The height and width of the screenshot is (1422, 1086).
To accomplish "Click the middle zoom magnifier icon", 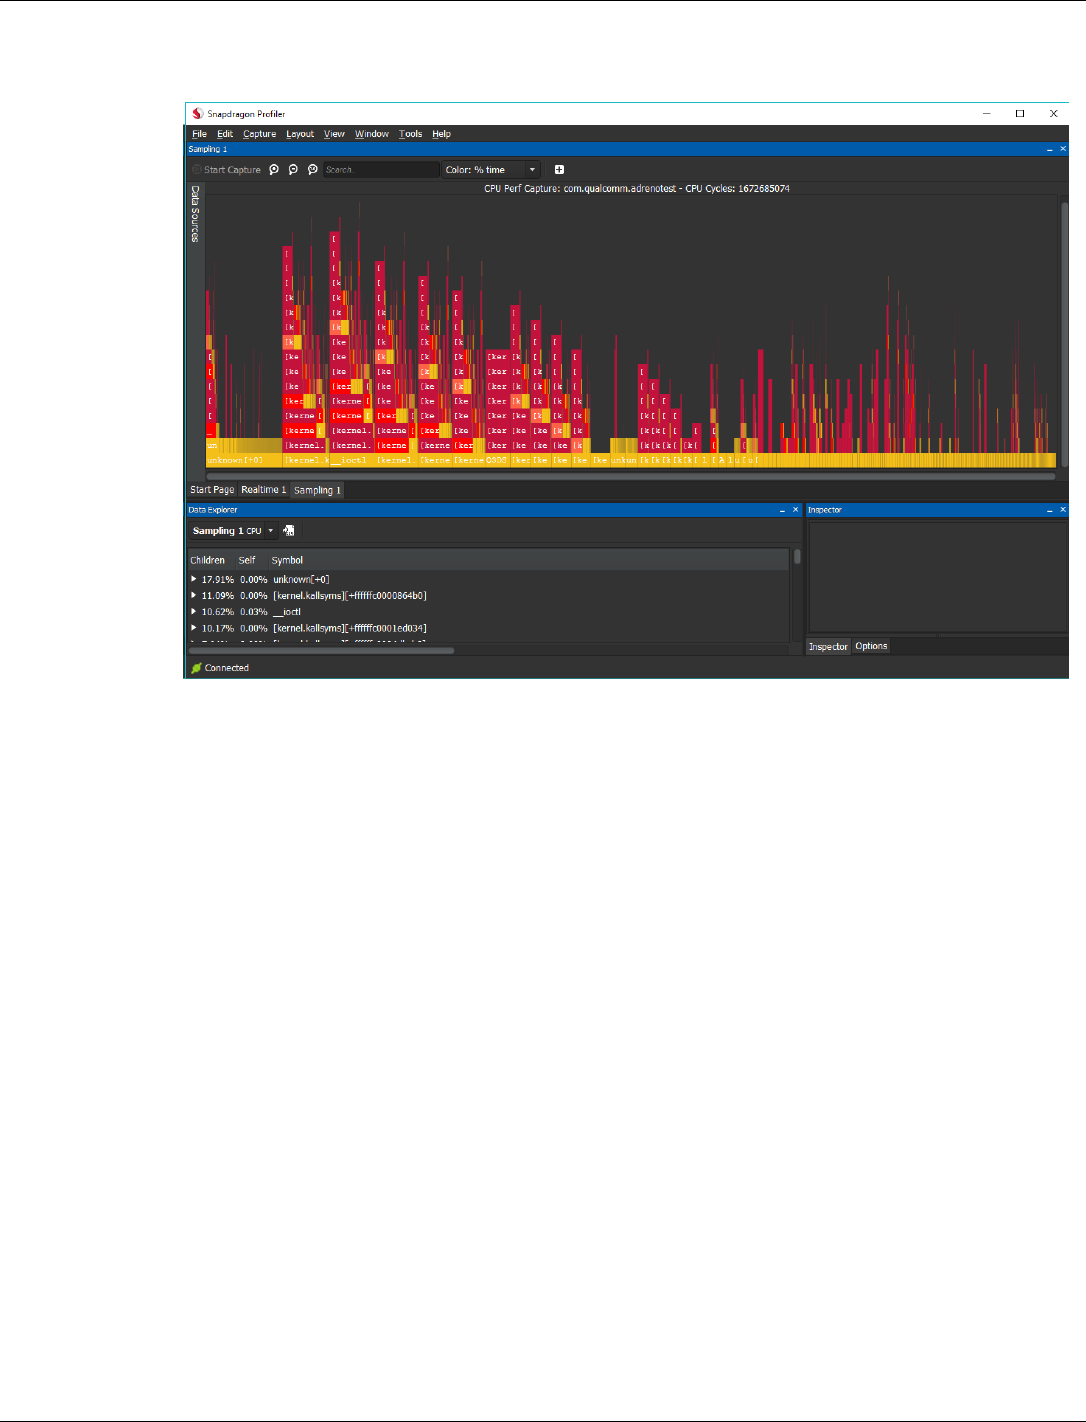I will point(293,170).
